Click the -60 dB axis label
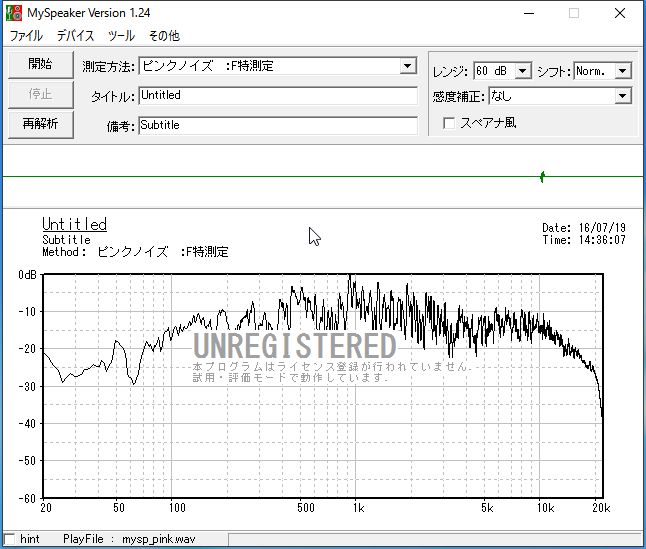This screenshot has height=549, width=646. point(27,498)
